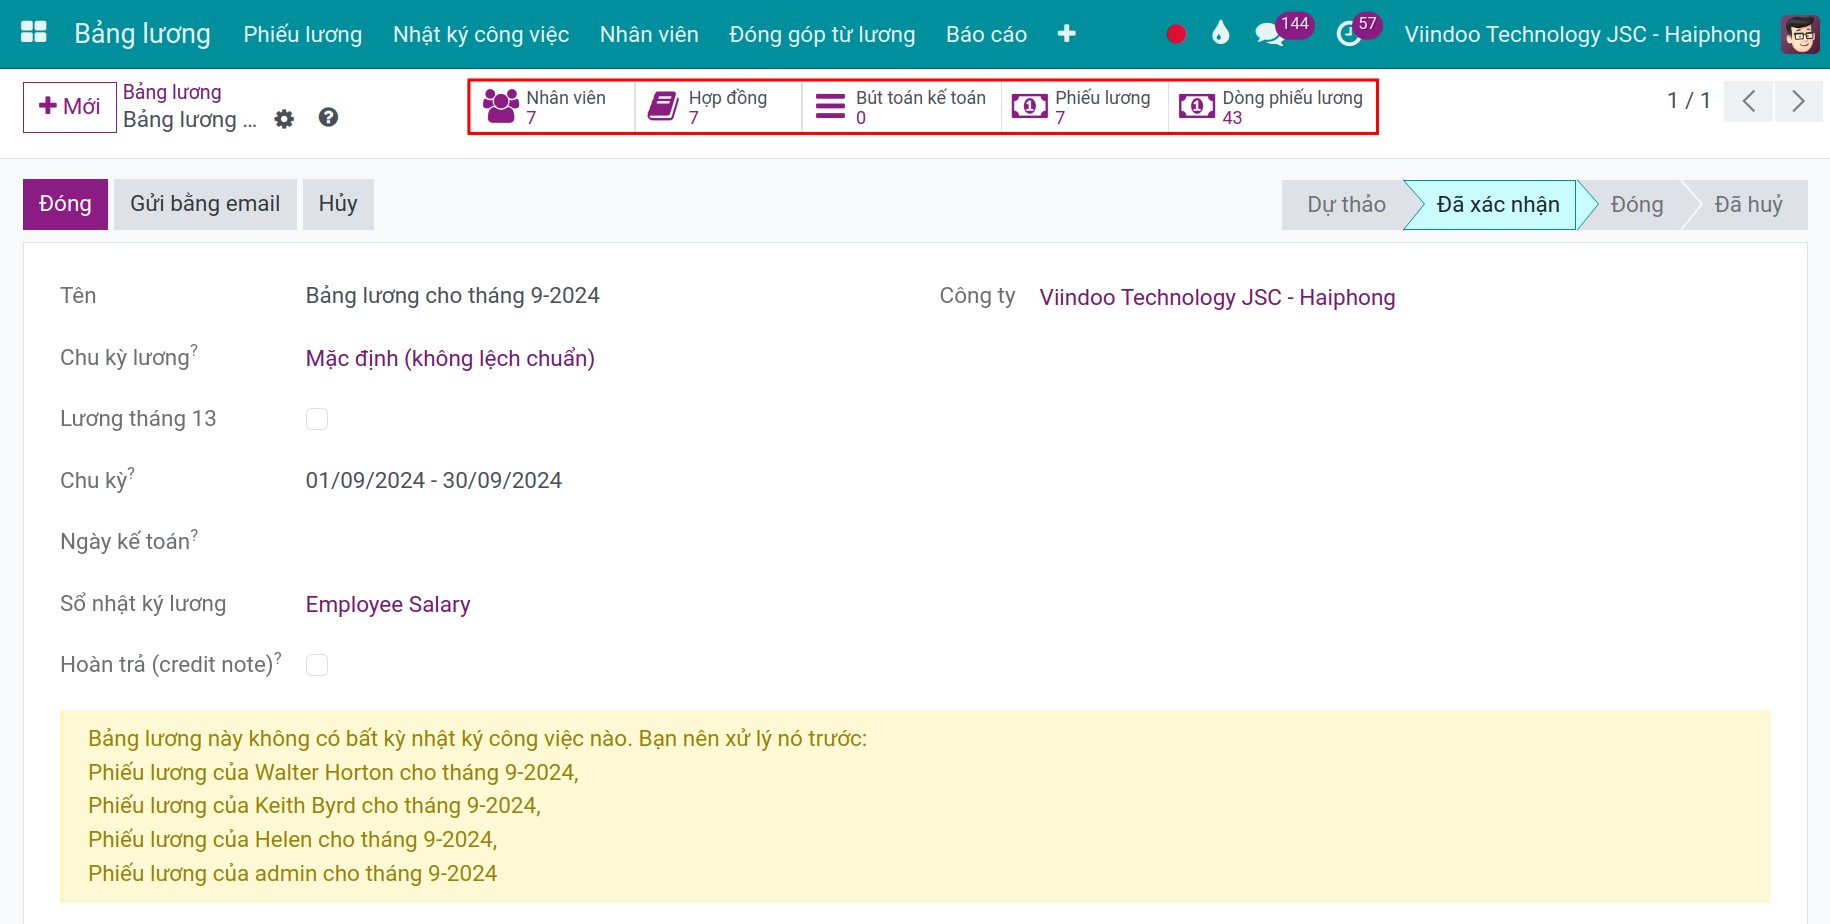1830x924 pixels.
Task: Open the Employee Salary journal link
Action: click(x=388, y=604)
